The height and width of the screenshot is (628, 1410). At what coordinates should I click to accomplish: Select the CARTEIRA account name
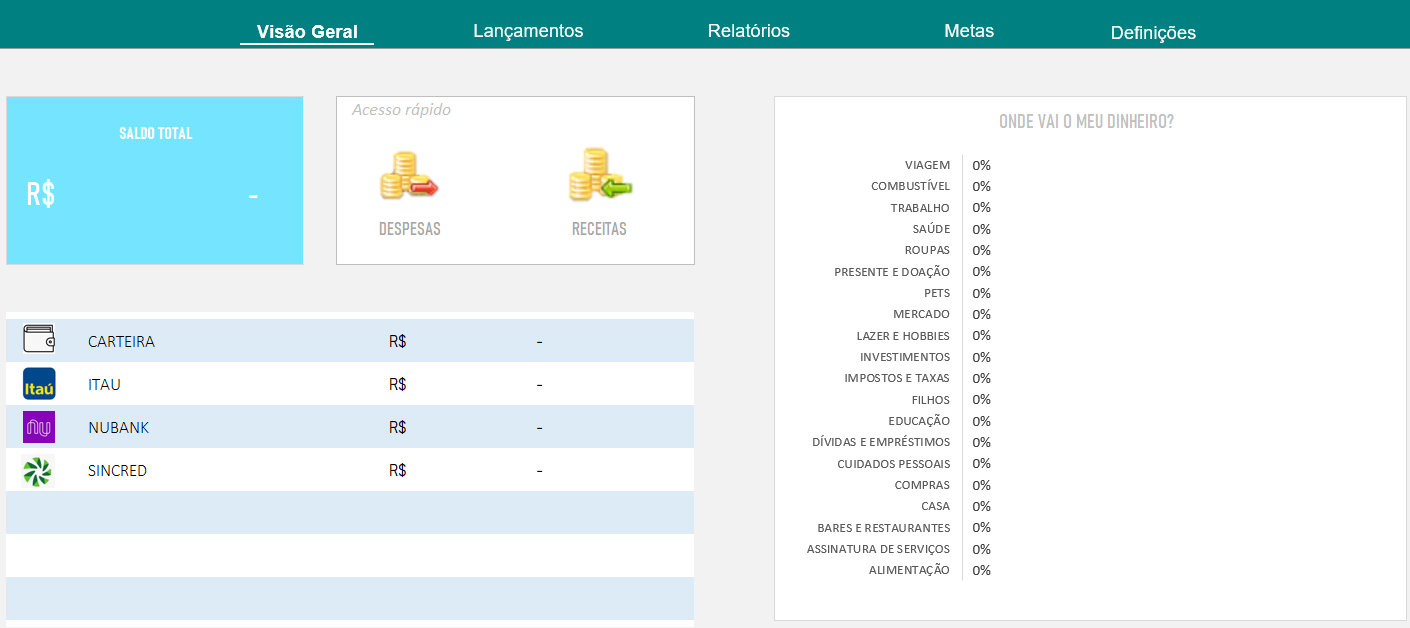(x=121, y=342)
